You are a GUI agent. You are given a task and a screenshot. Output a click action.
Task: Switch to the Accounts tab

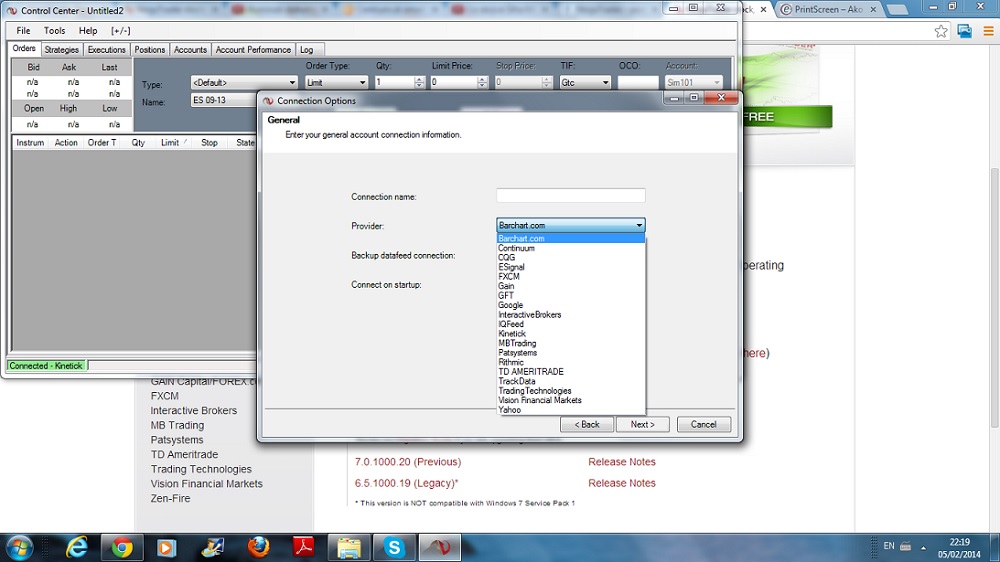(x=190, y=50)
